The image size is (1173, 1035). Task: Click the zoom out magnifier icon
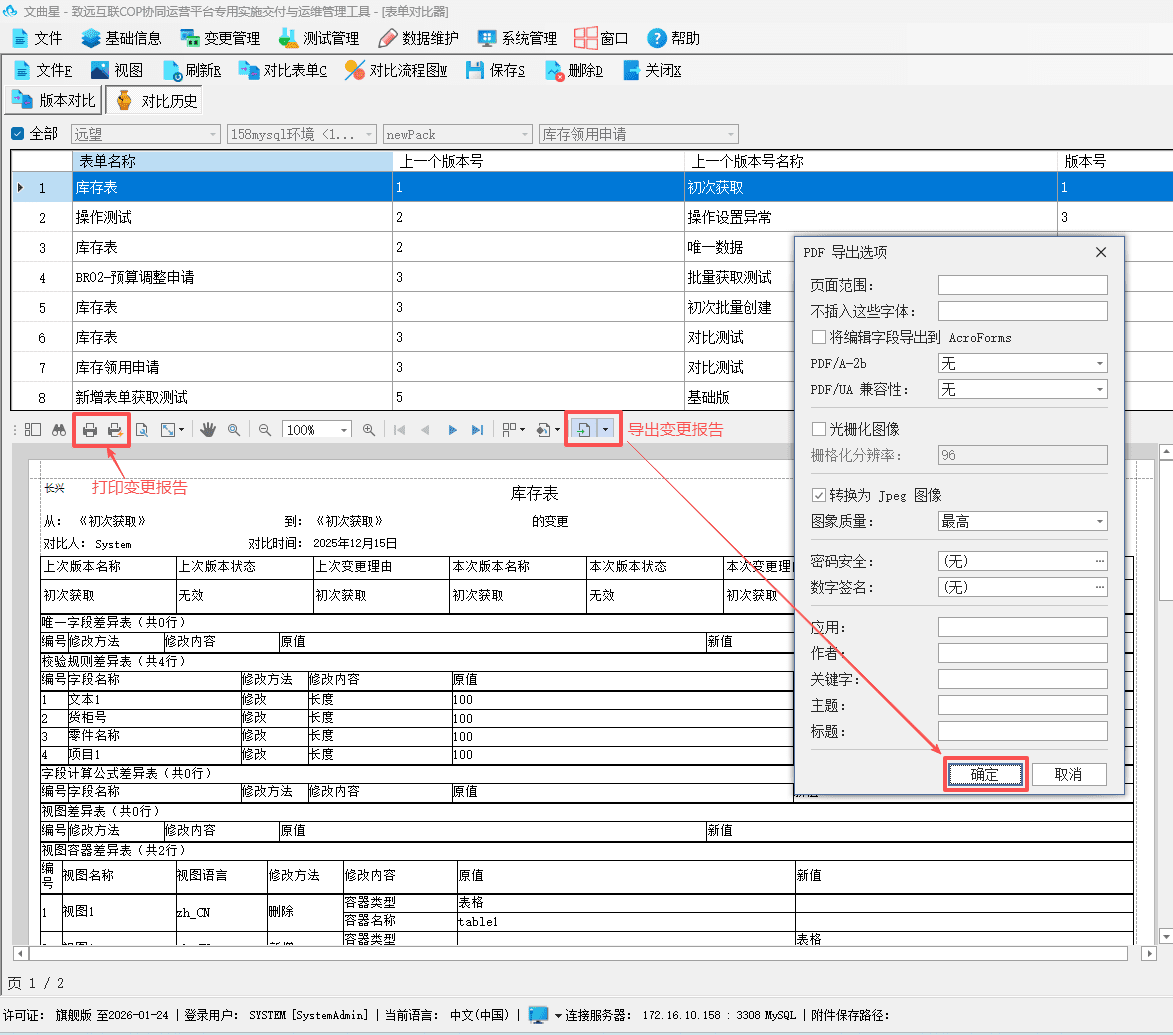tap(265, 430)
